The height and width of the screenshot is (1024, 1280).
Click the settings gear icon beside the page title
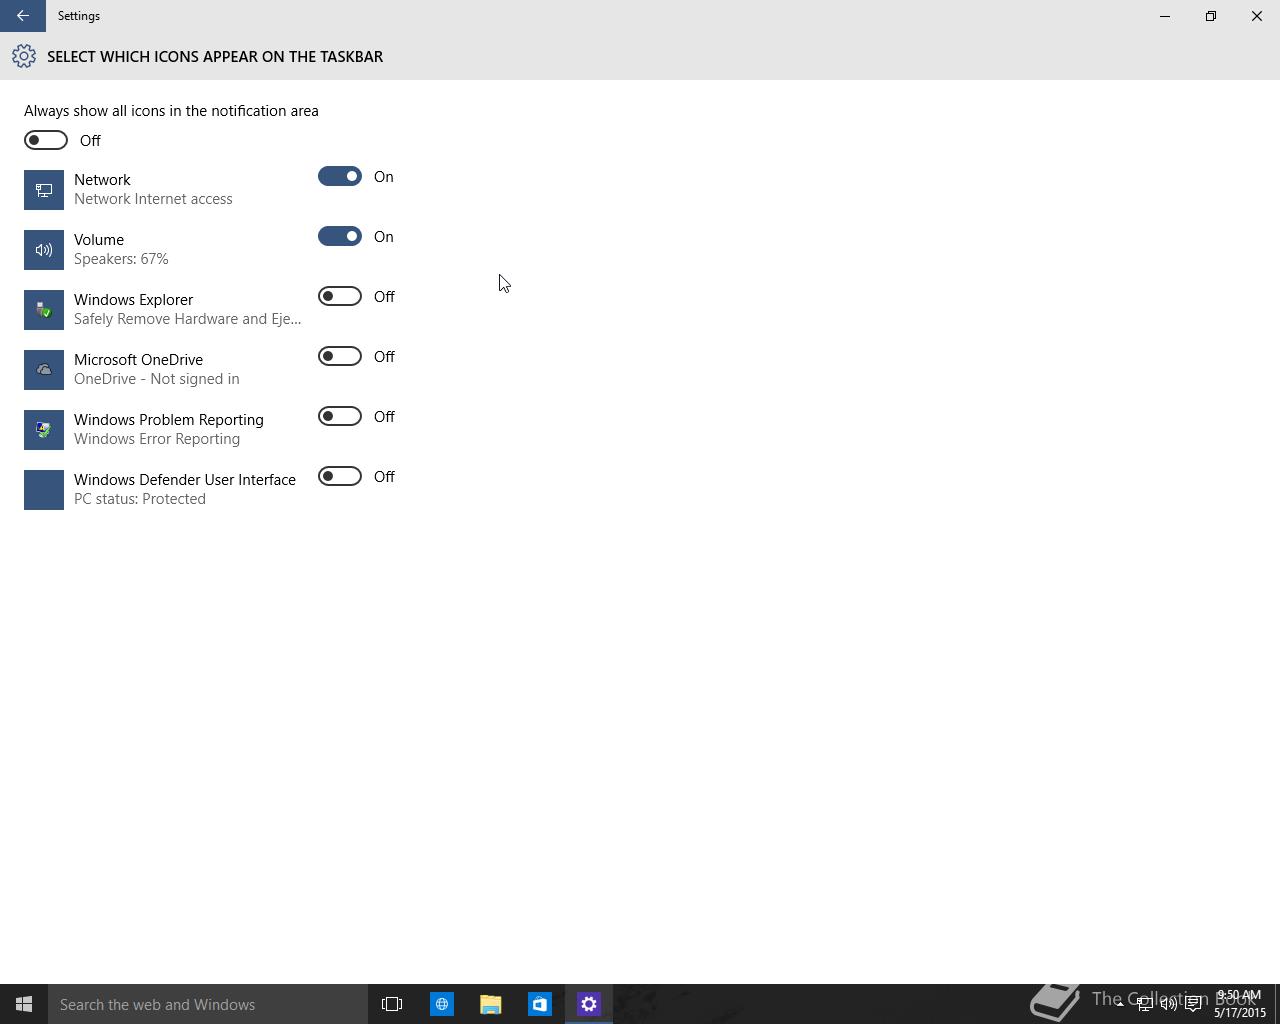point(24,57)
